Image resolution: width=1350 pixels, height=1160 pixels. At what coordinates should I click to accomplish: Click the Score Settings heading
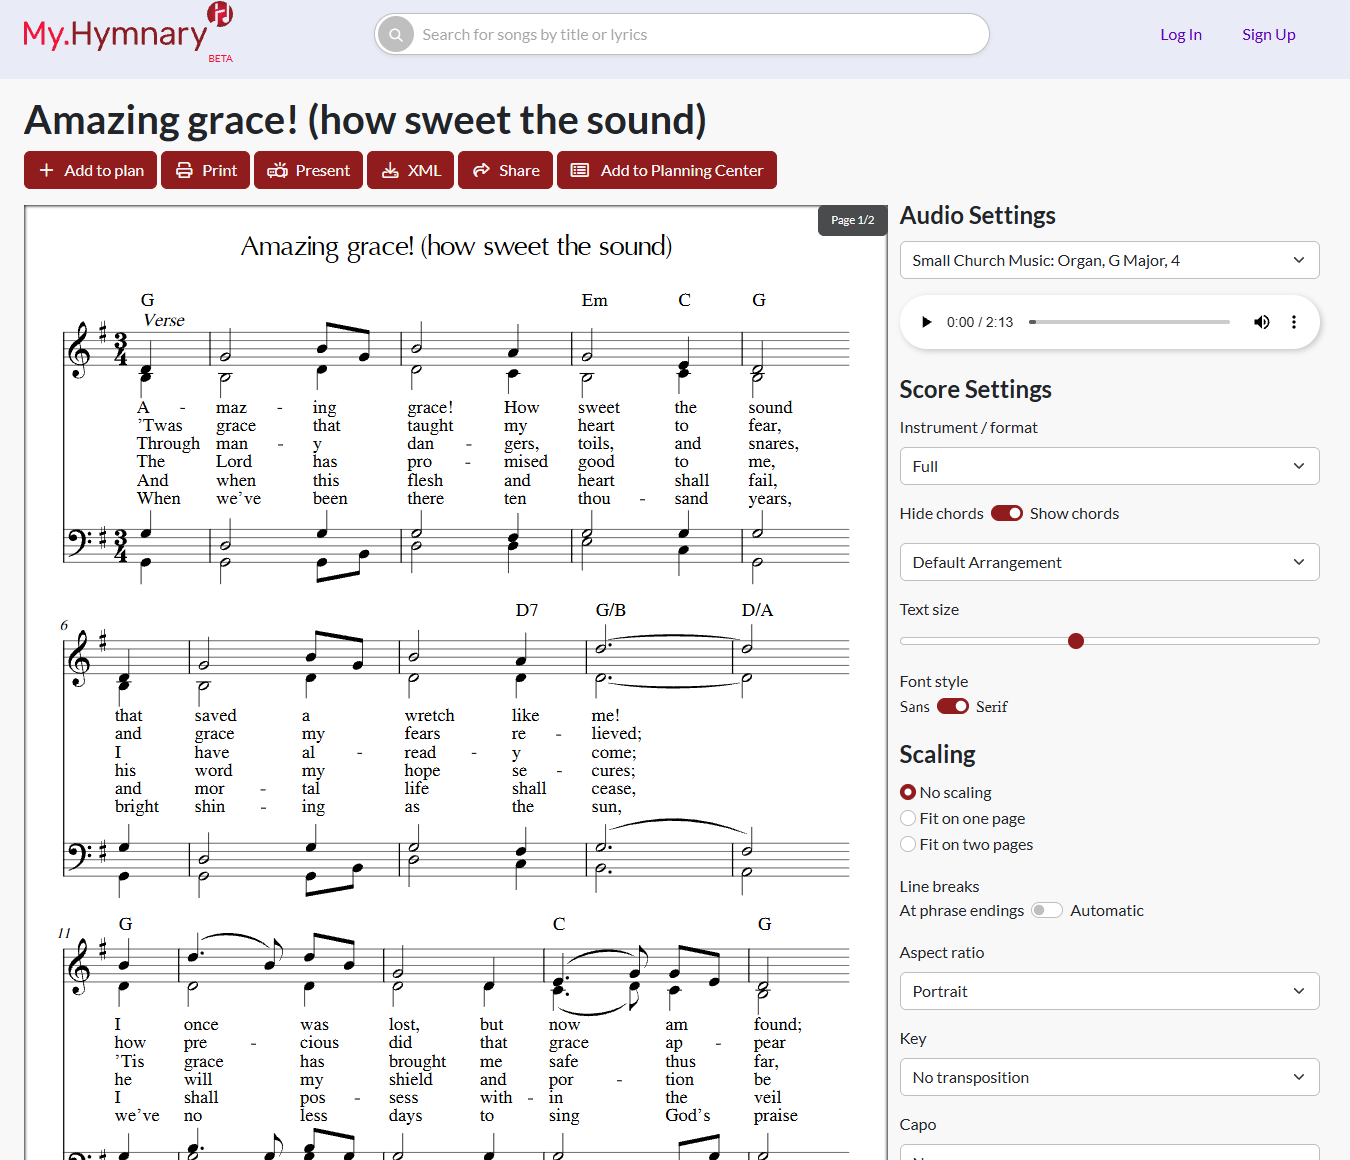[975, 389]
